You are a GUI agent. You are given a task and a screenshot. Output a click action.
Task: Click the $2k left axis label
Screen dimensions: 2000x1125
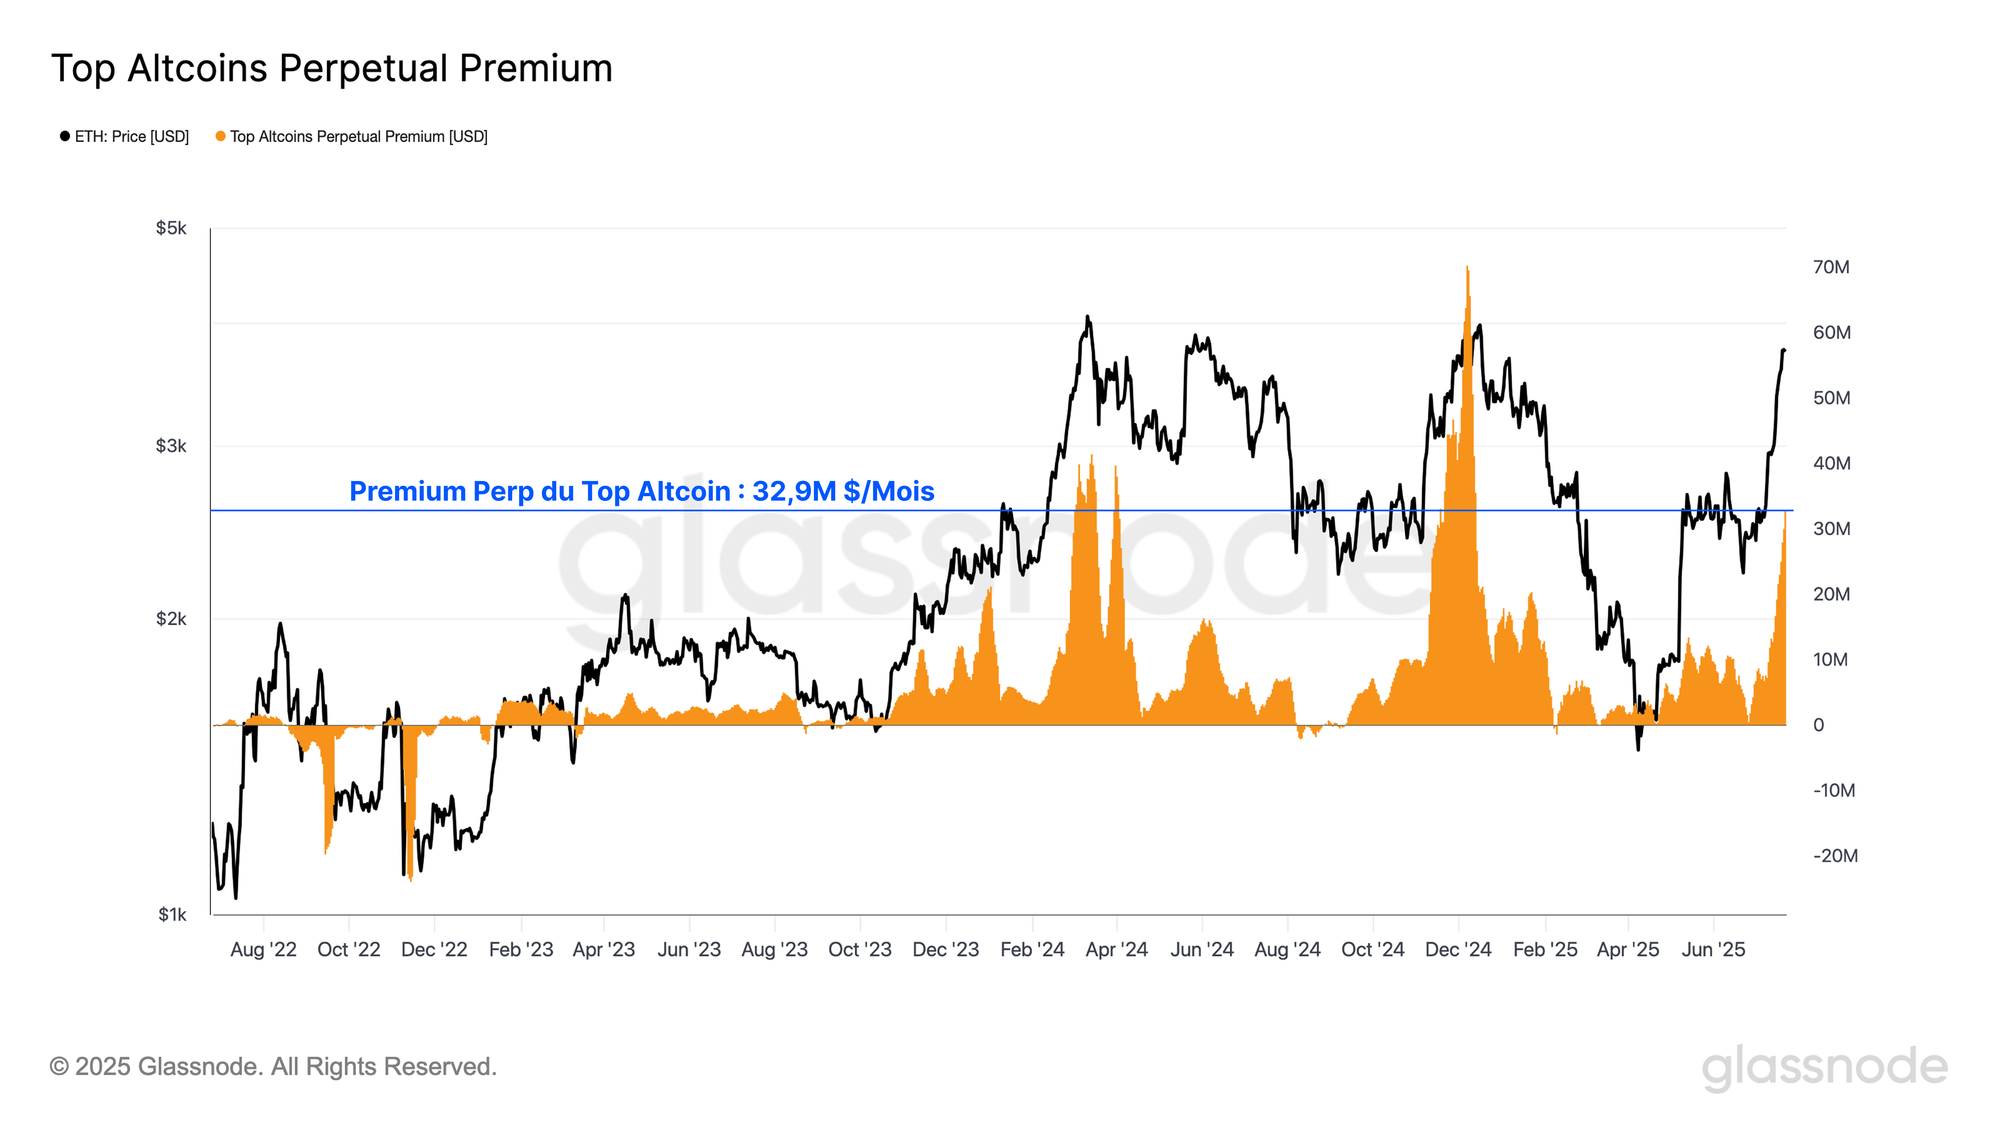(x=171, y=619)
